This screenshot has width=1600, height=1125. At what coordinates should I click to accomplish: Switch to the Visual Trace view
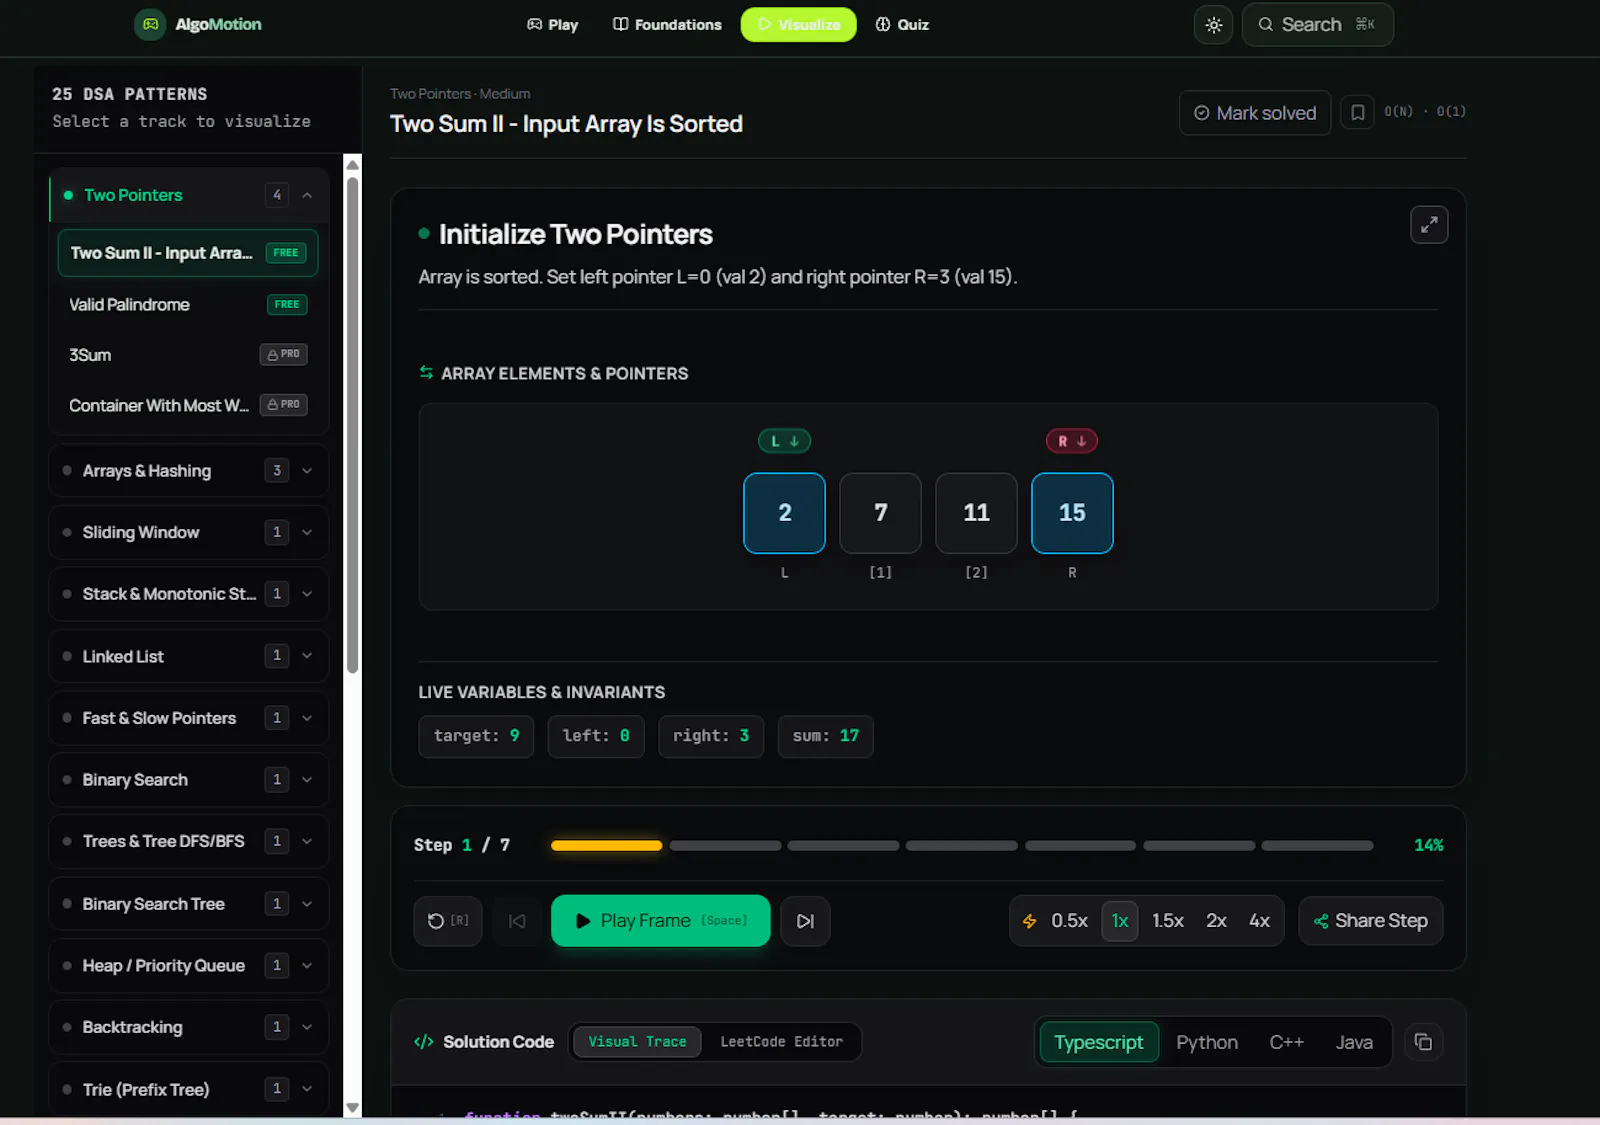[x=637, y=1042]
